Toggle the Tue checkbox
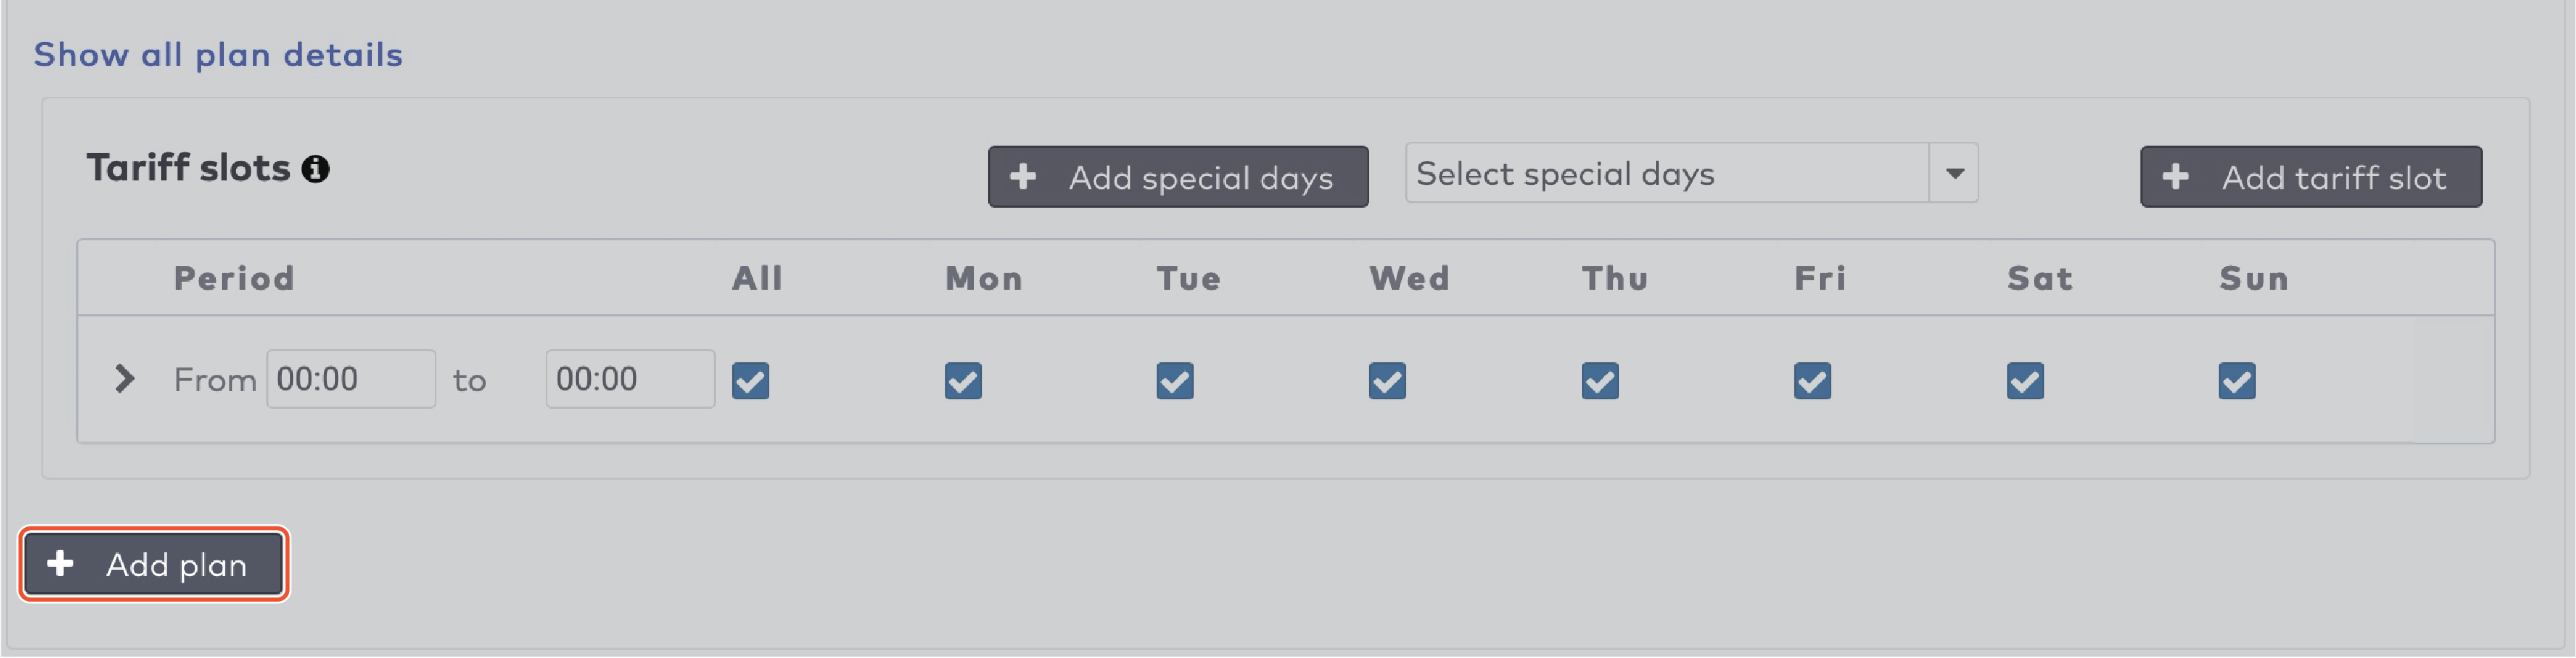This screenshot has width=2576, height=658. point(1175,381)
